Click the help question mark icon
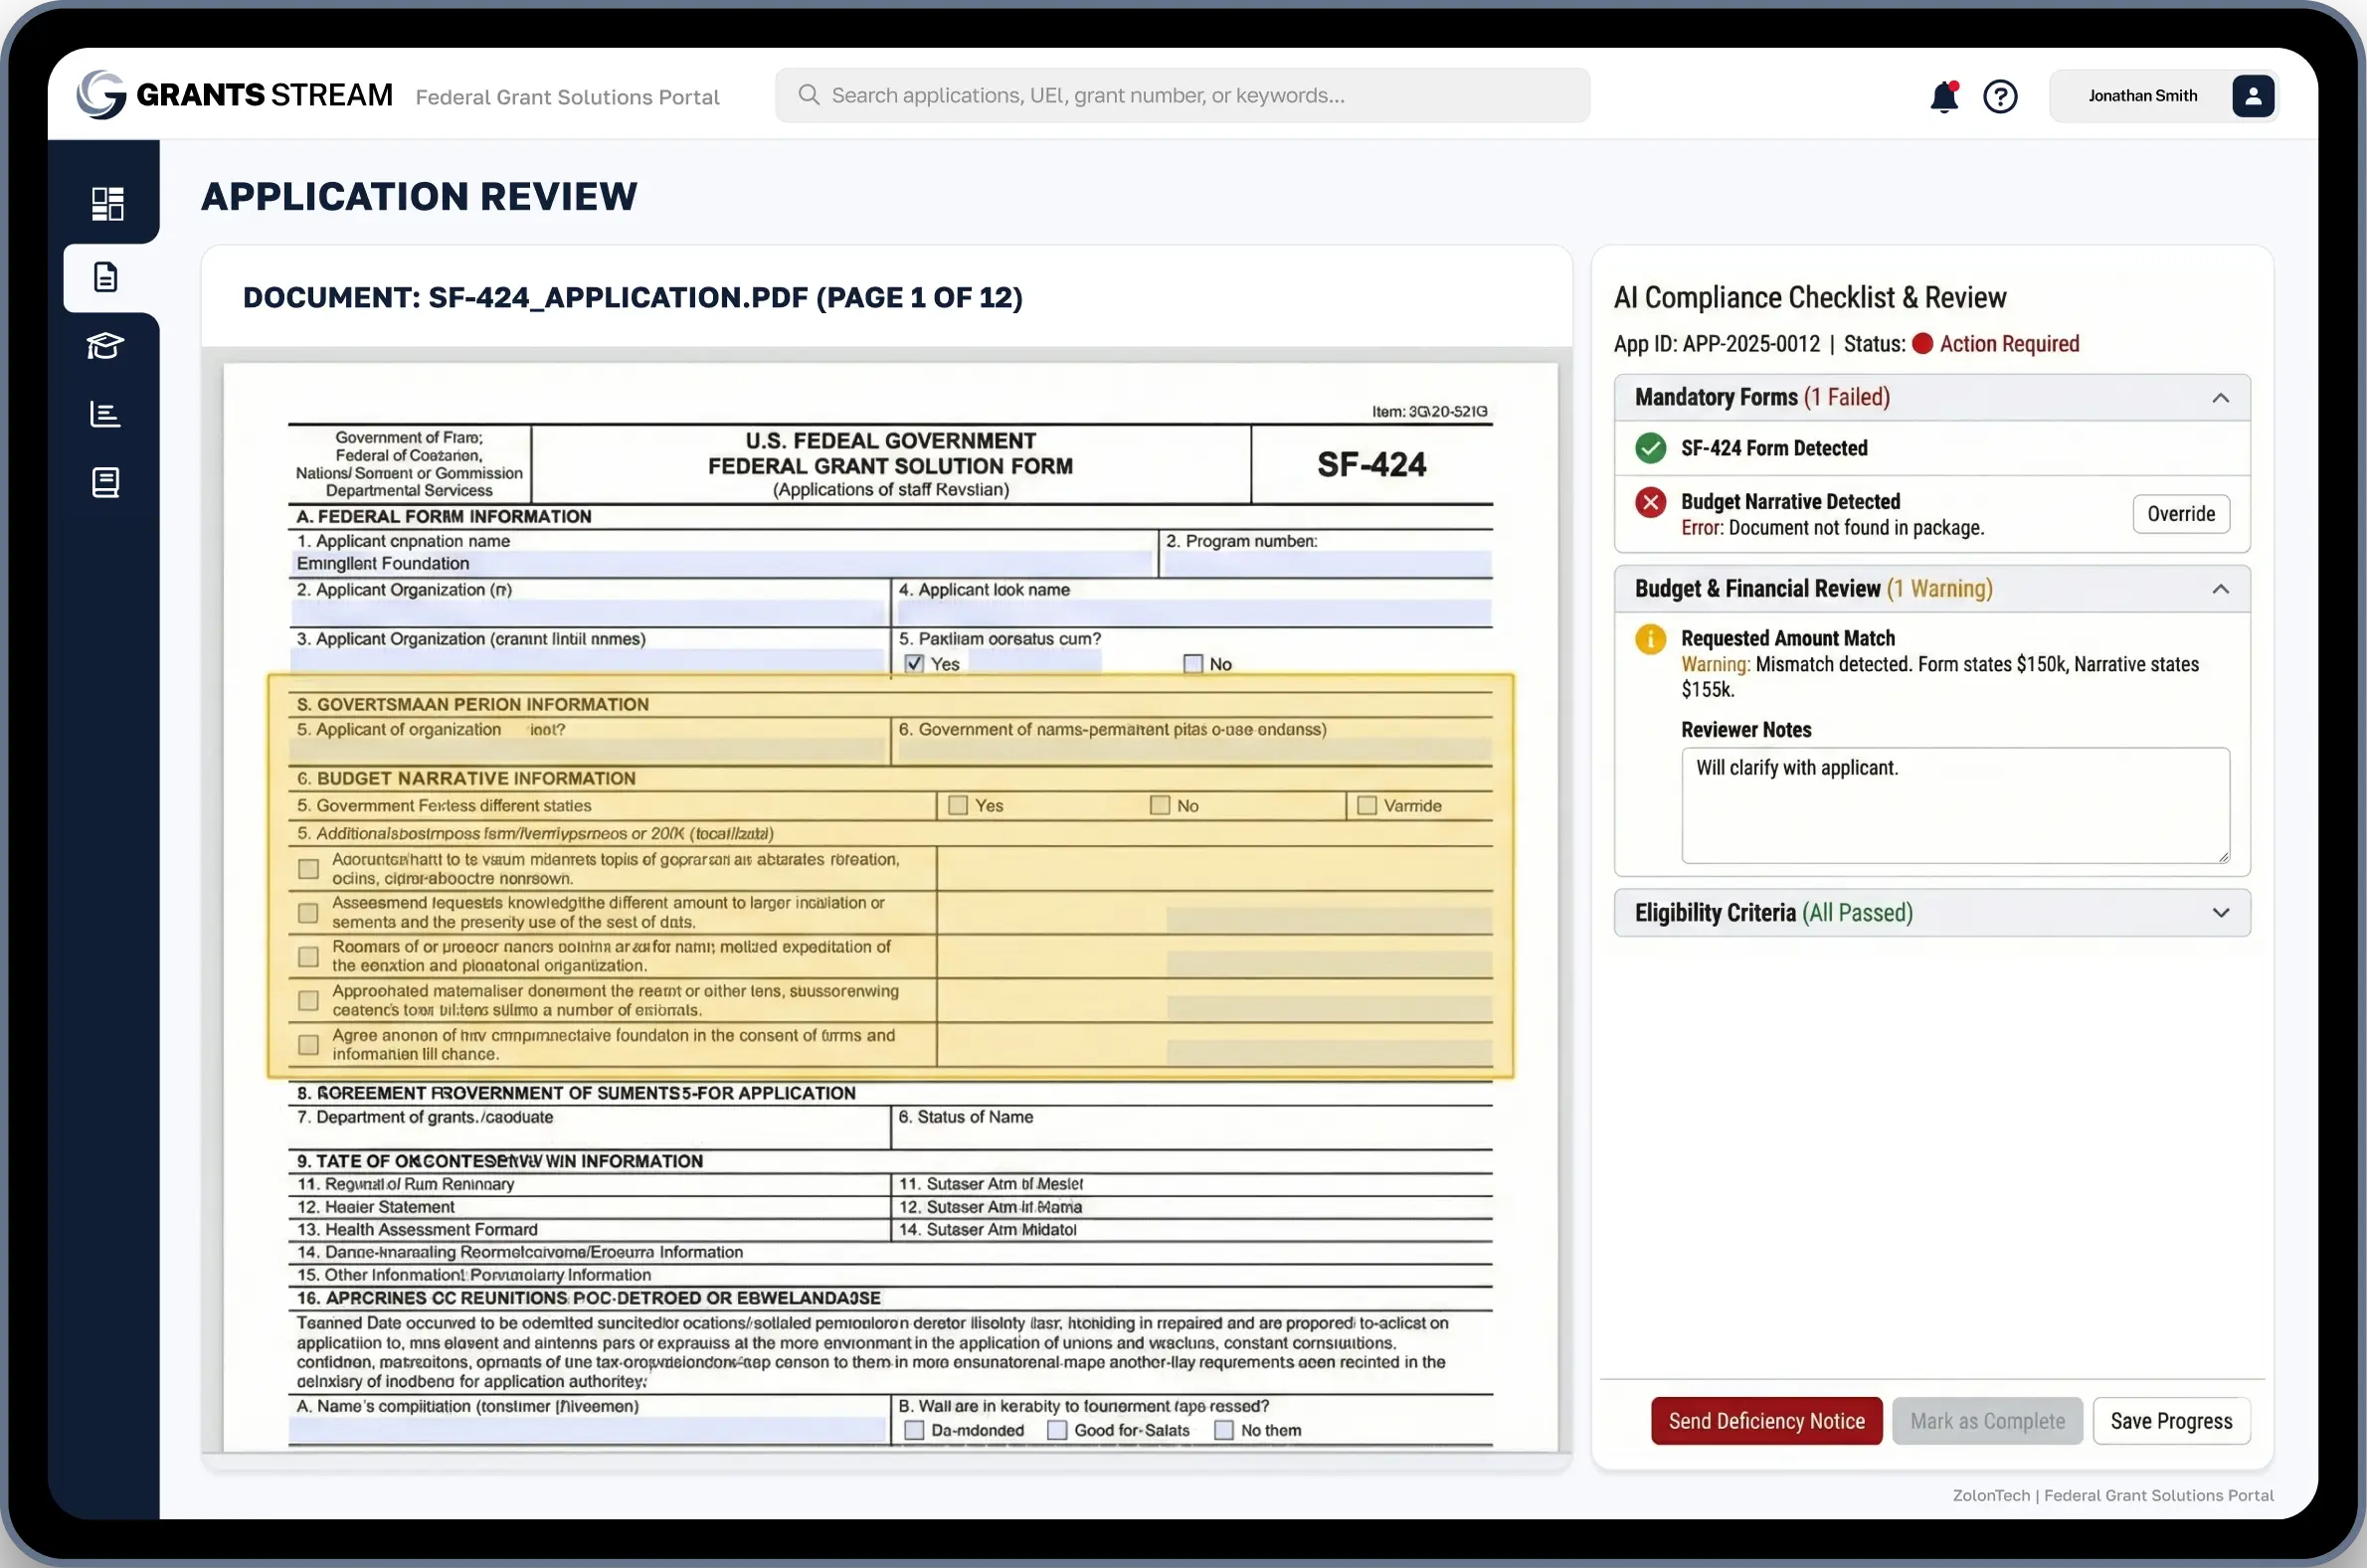This screenshot has height=1568, width=2367. [2000, 97]
